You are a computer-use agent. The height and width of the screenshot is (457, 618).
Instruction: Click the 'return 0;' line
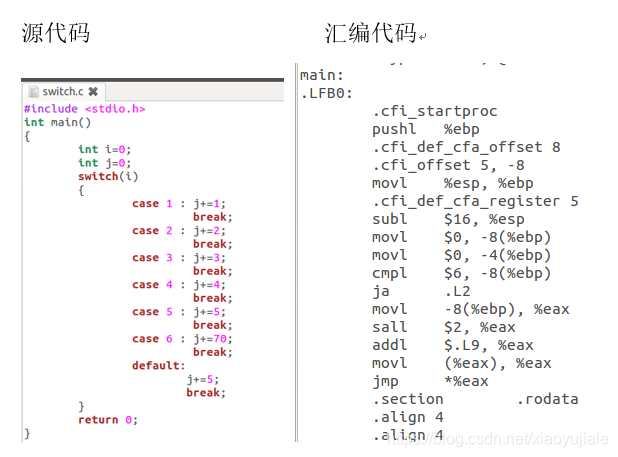click(108, 420)
